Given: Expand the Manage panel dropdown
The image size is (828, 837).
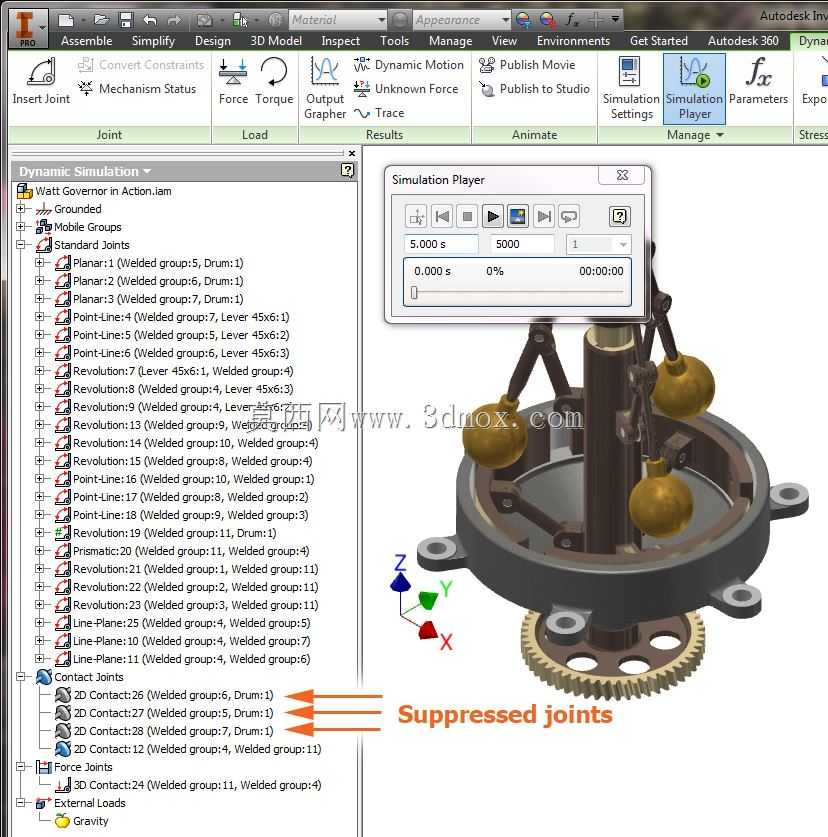Looking at the screenshot, I should click(x=720, y=135).
